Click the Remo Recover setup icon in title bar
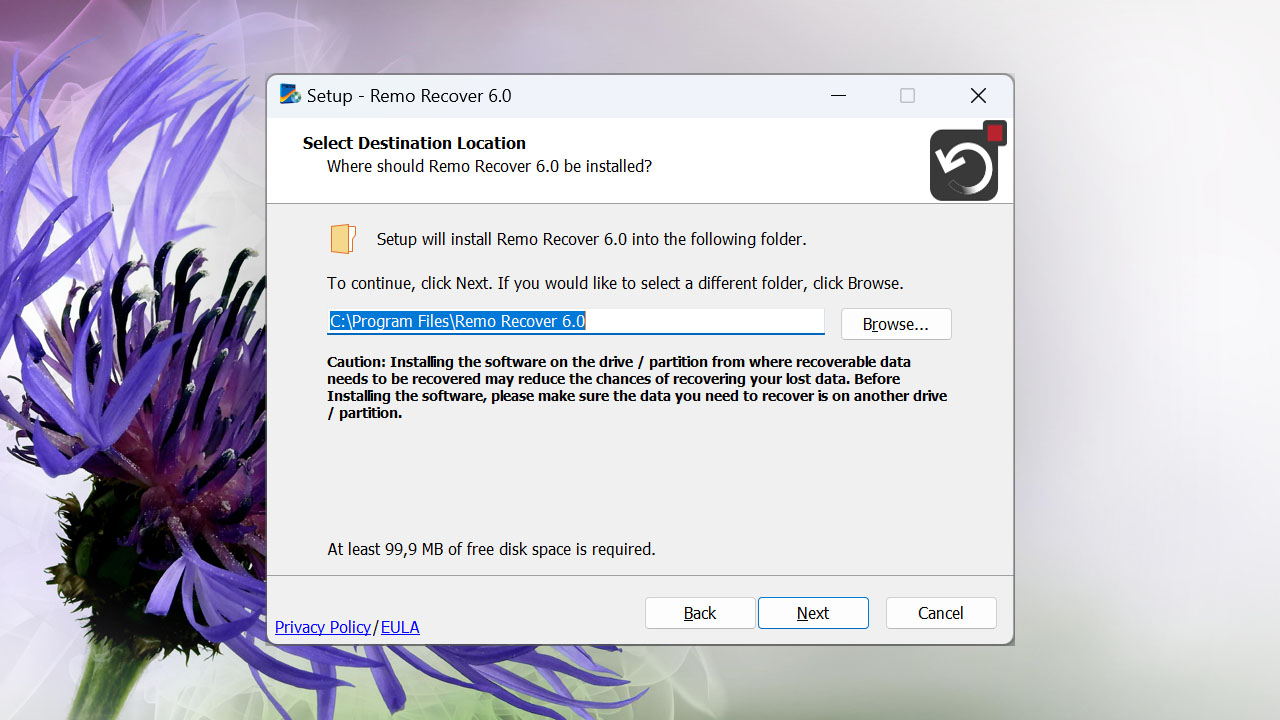Viewport: 1280px width, 720px height. tap(290, 95)
